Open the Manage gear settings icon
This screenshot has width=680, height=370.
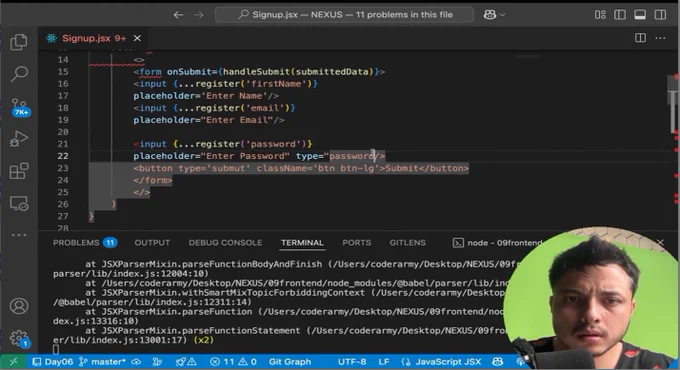tap(19, 338)
